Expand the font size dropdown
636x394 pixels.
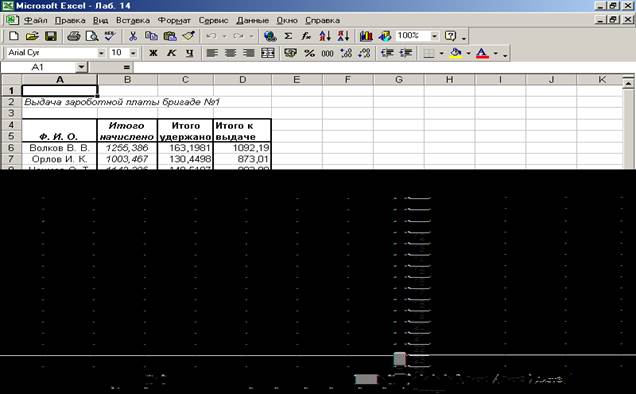[133, 53]
